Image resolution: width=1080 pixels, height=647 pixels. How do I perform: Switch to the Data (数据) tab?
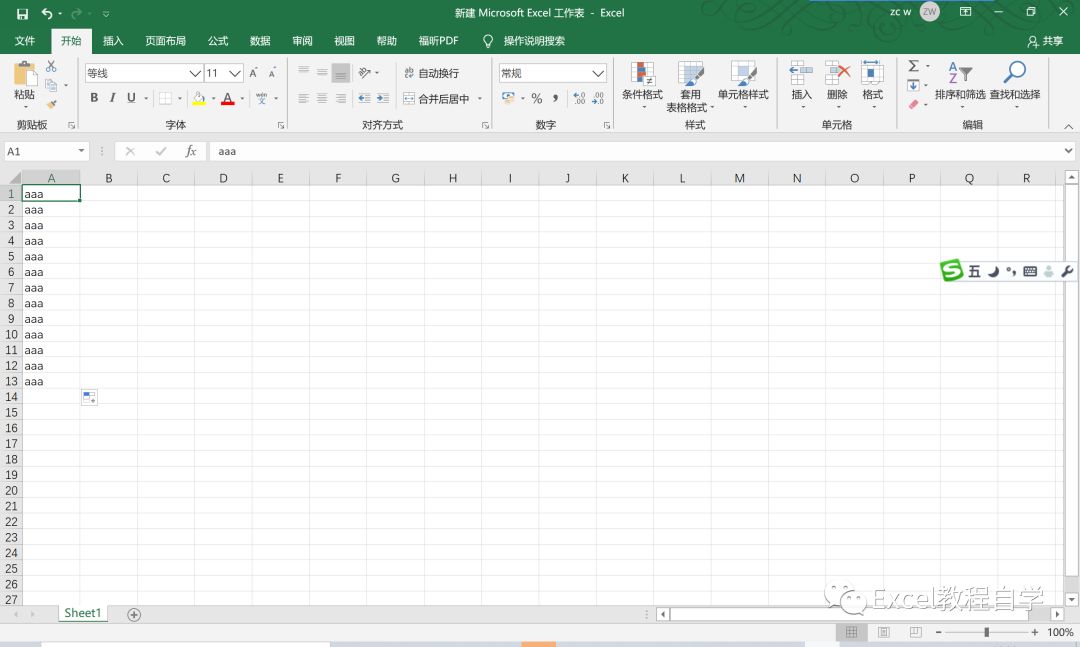pyautogui.click(x=260, y=41)
